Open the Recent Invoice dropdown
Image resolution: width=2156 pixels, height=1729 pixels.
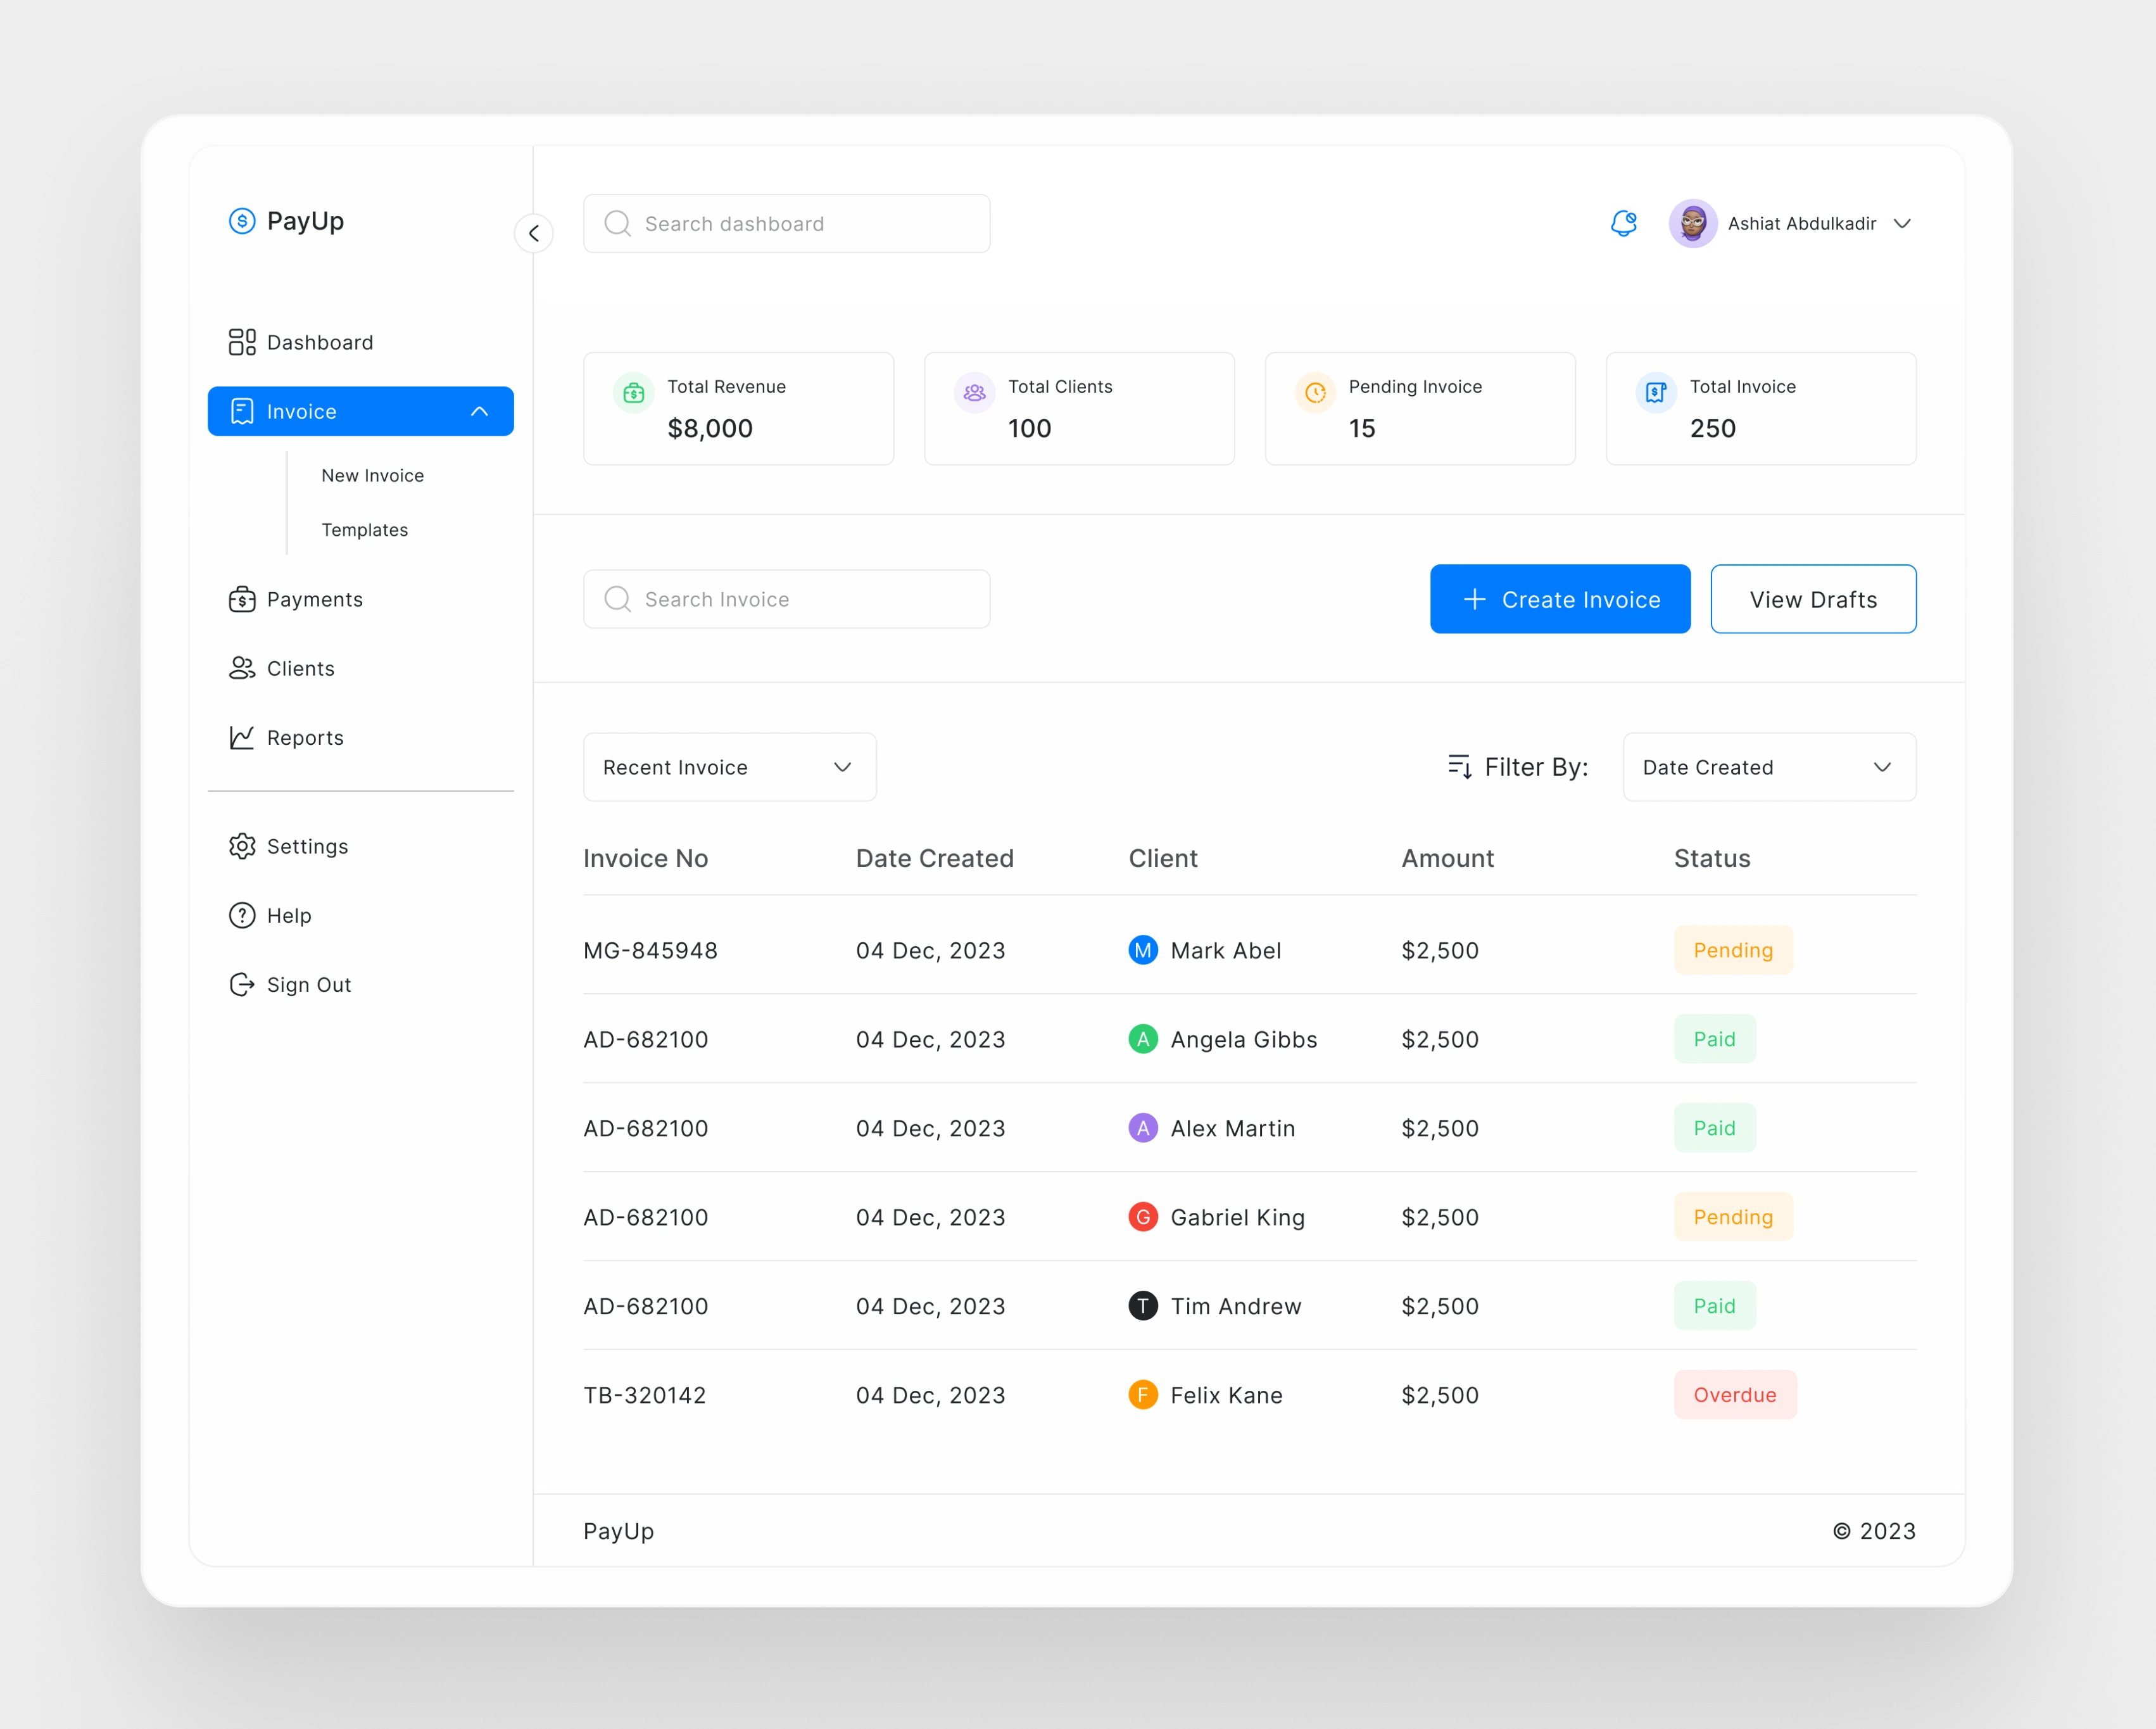tap(729, 767)
